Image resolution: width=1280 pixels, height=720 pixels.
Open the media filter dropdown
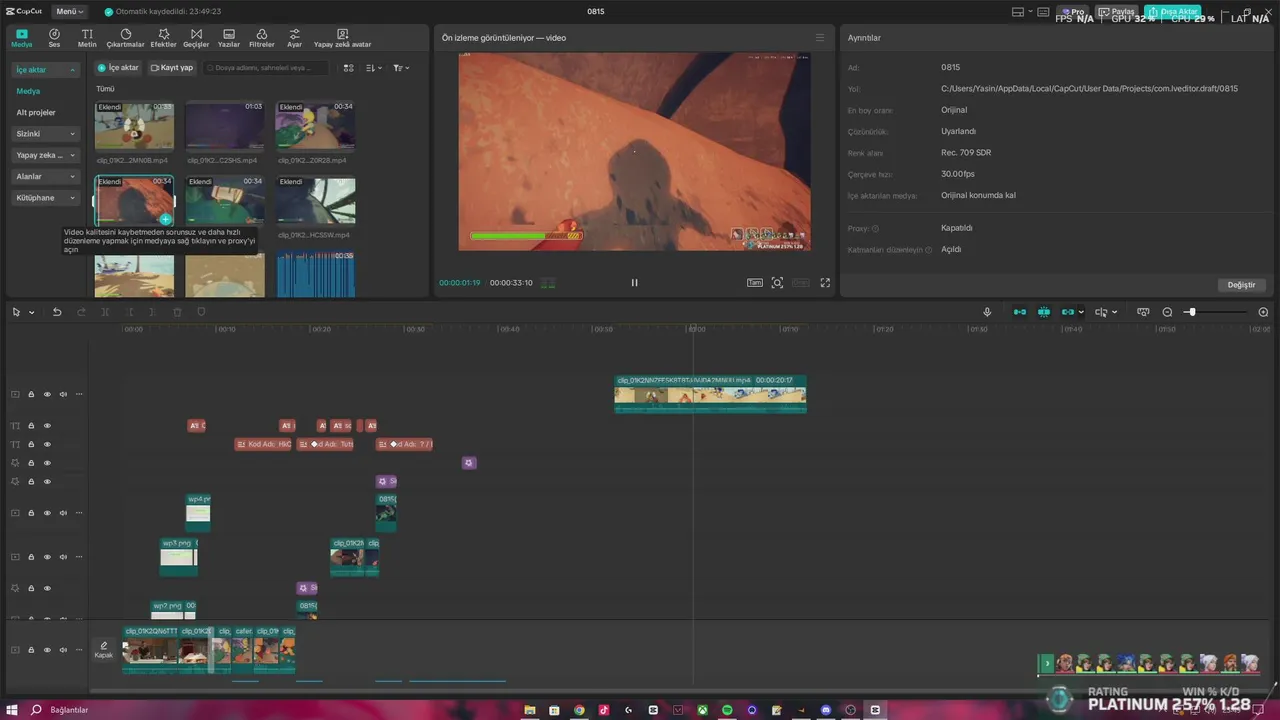(x=401, y=68)
